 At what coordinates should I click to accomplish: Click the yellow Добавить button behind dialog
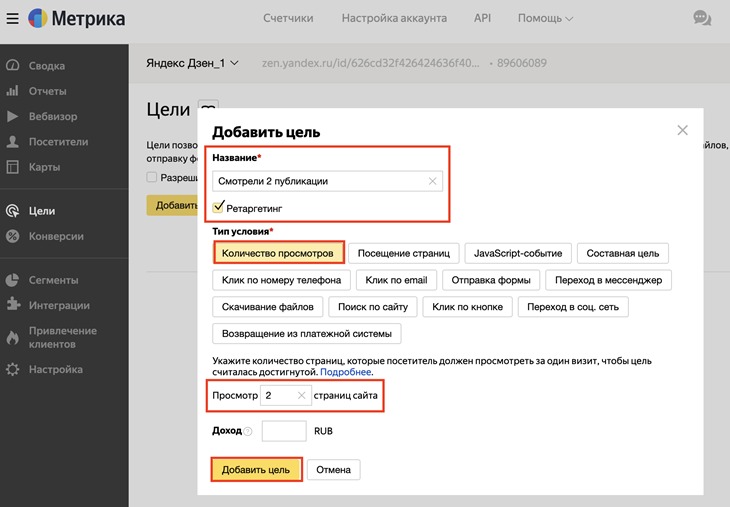[x=172, y=205]
